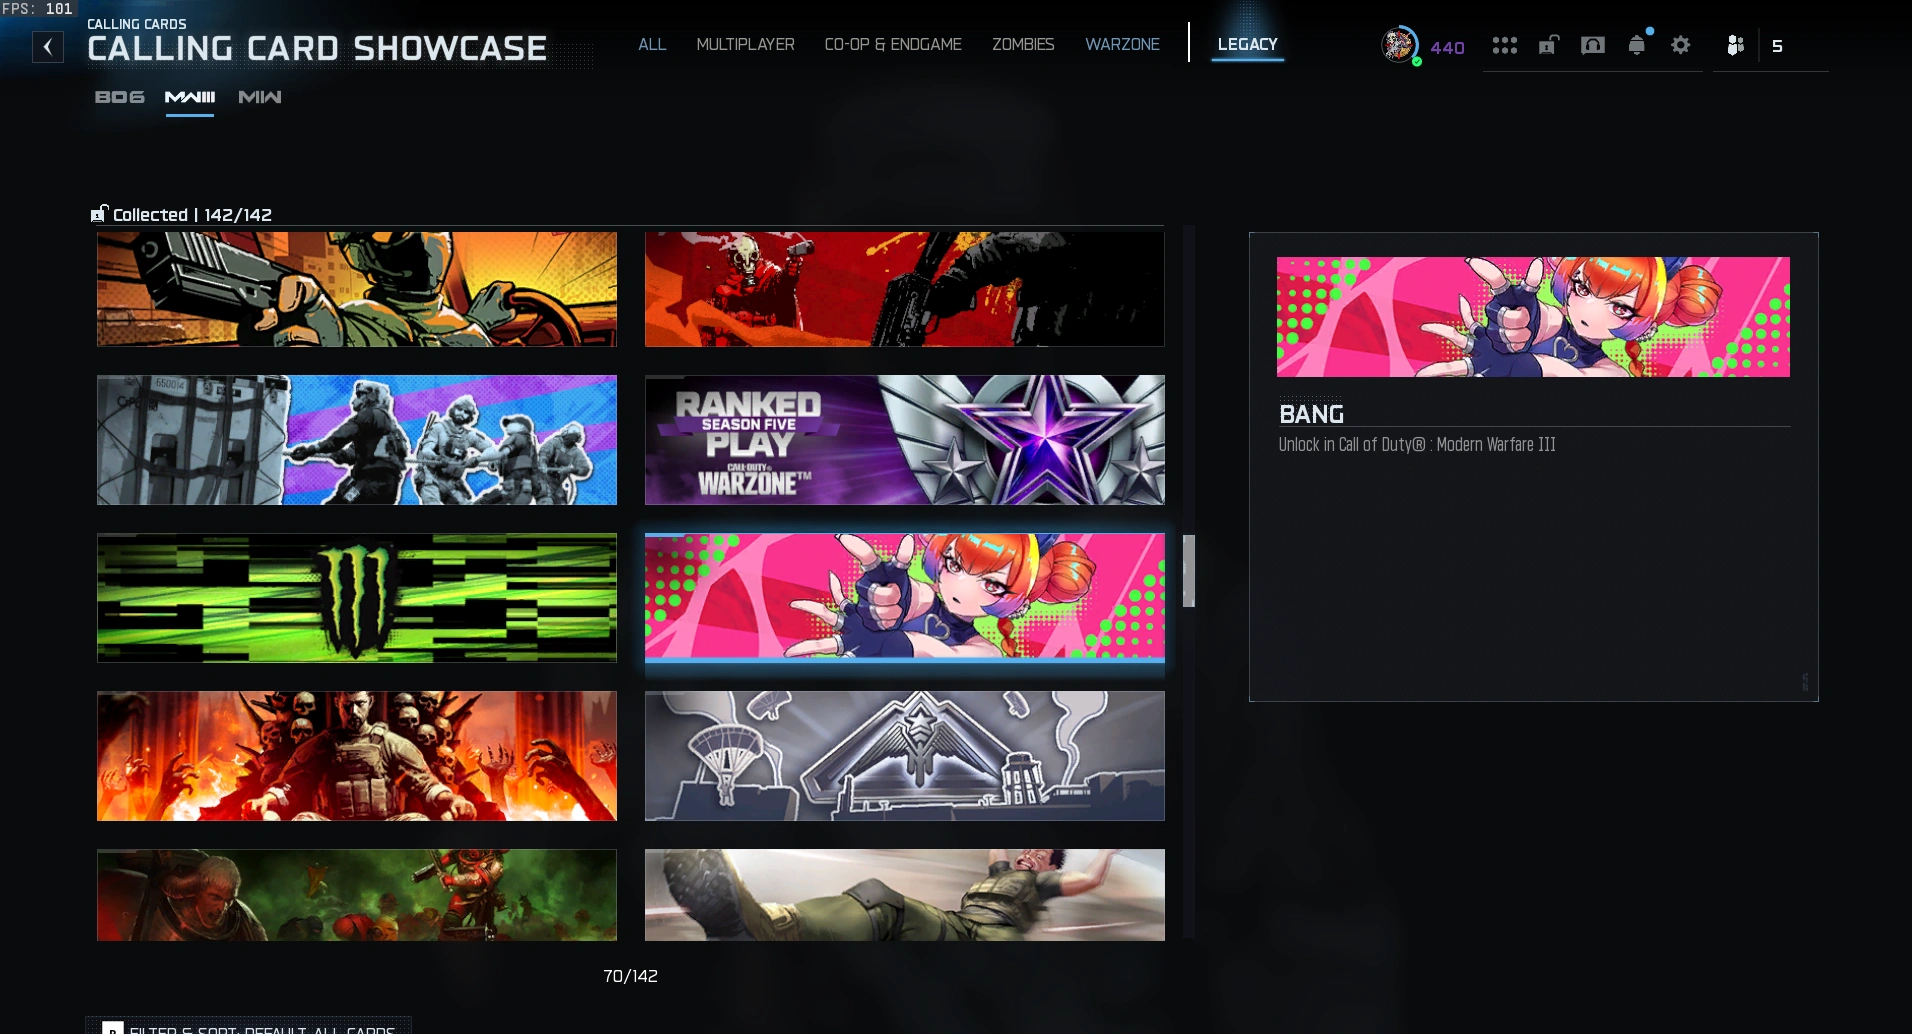The height and width of the screenshot is (1034, 1912).
Task: Pick the green and red battle card
Action: [357, 895]
